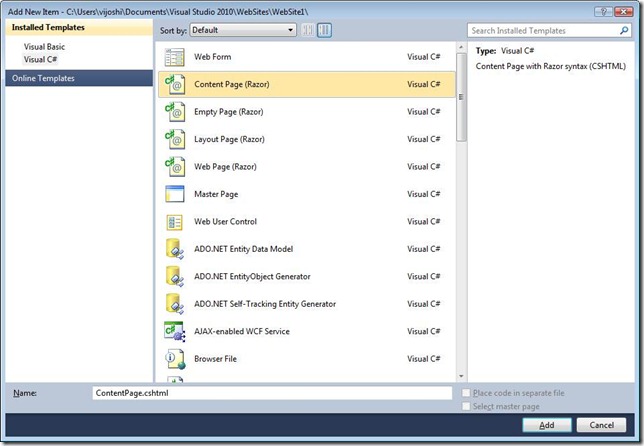This screenshot has width=644, height=446.
Task: Close the Add New Item dialog
Action: click(623, 11)
